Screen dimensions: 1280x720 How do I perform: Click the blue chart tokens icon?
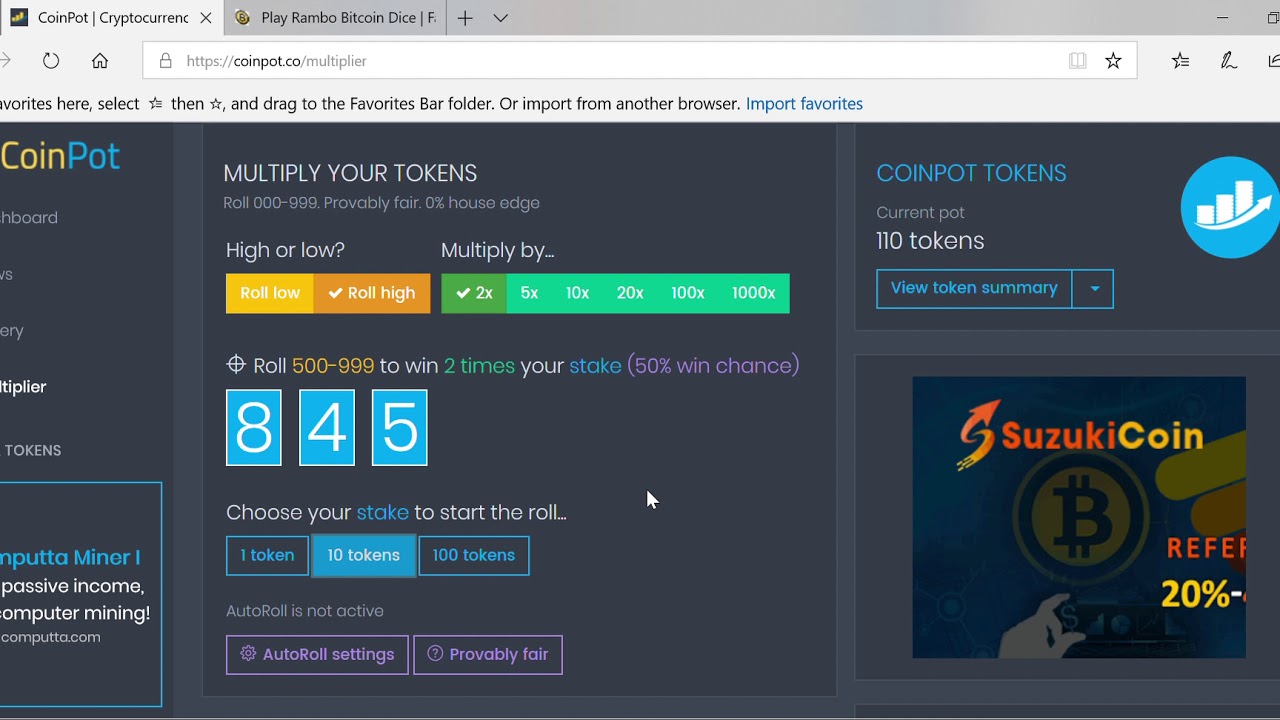pyautogui.click(x=1230, y=207)
